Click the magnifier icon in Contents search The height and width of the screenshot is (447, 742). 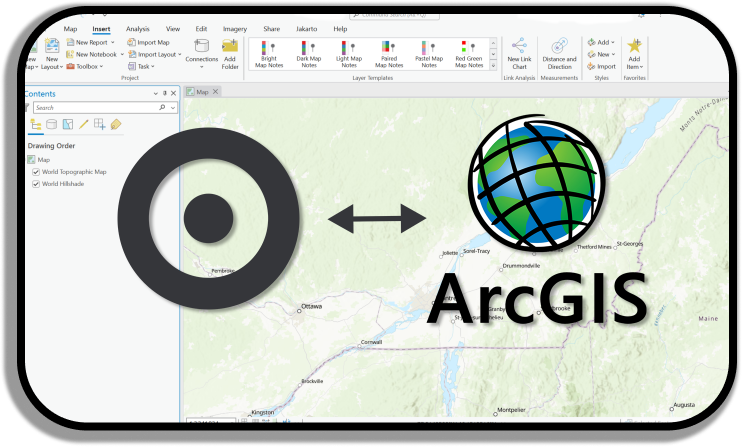162,107
